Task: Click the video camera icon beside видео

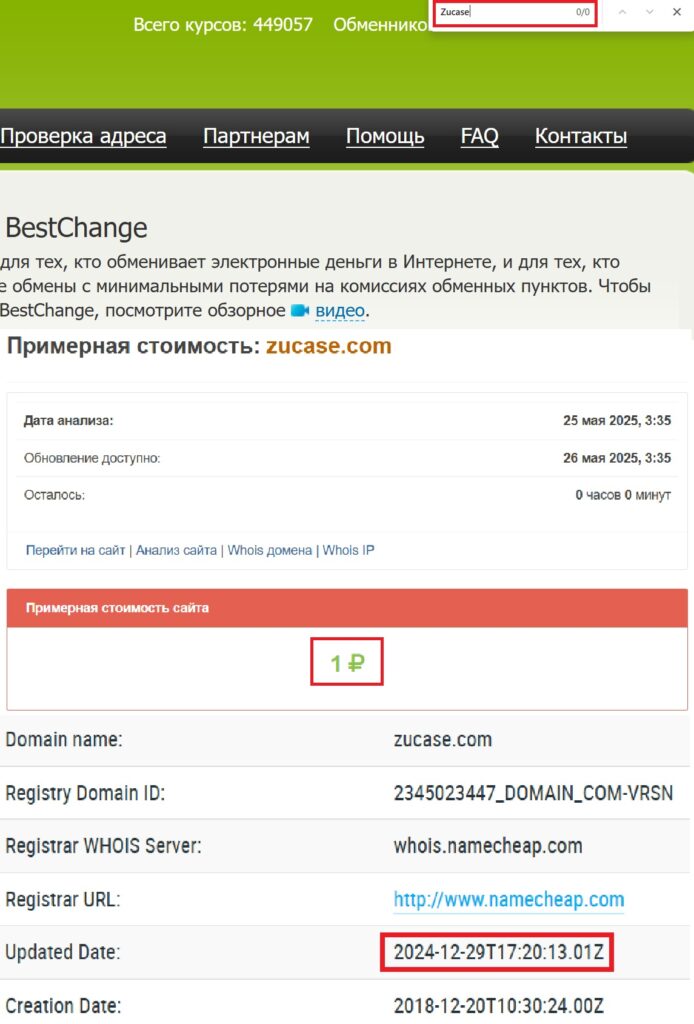Action: [x=300, y=311]
